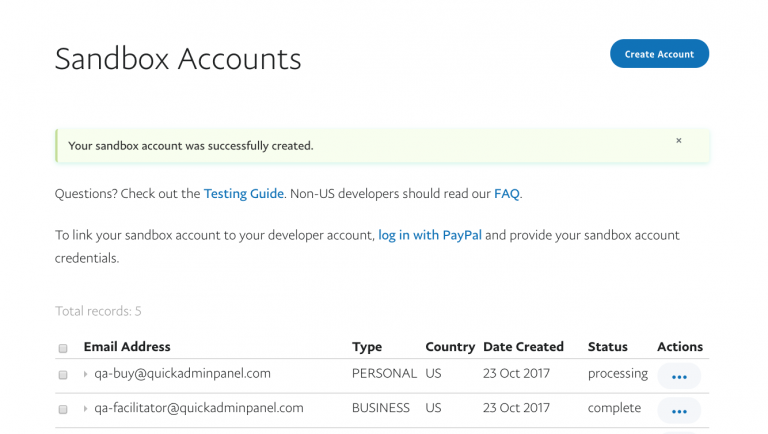
Task: Click the Actions column header
Action: click(x=680, y=347)
